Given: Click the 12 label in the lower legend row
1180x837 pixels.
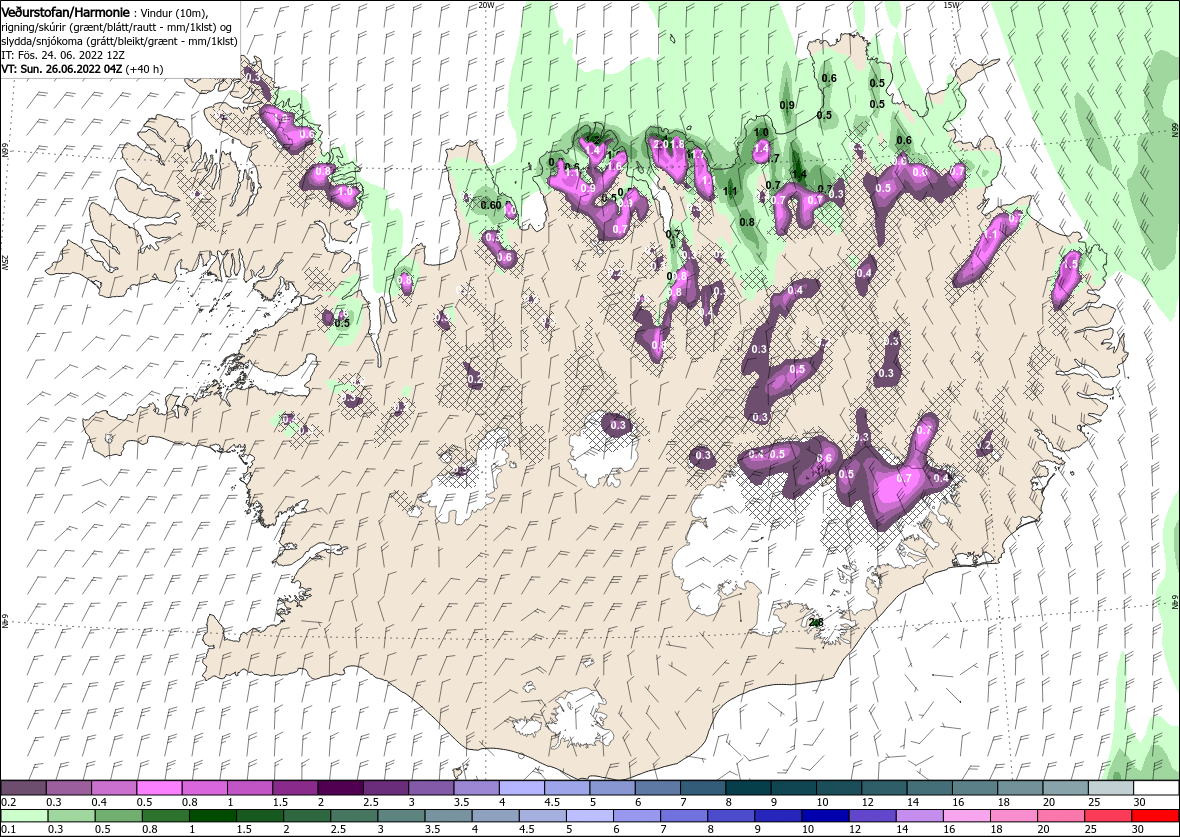Looking at the screenshot, I should tap(856, 829).
